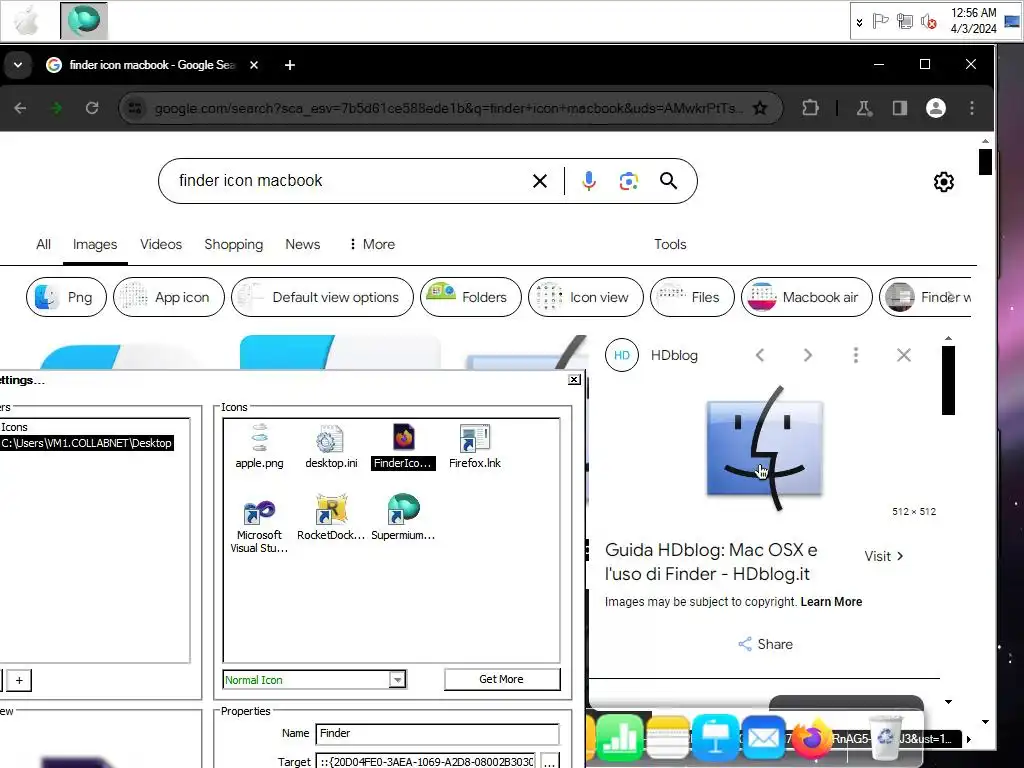Click the muted speaker tray icon
The image size is (1024, 768).
click(x=928, y=22)
